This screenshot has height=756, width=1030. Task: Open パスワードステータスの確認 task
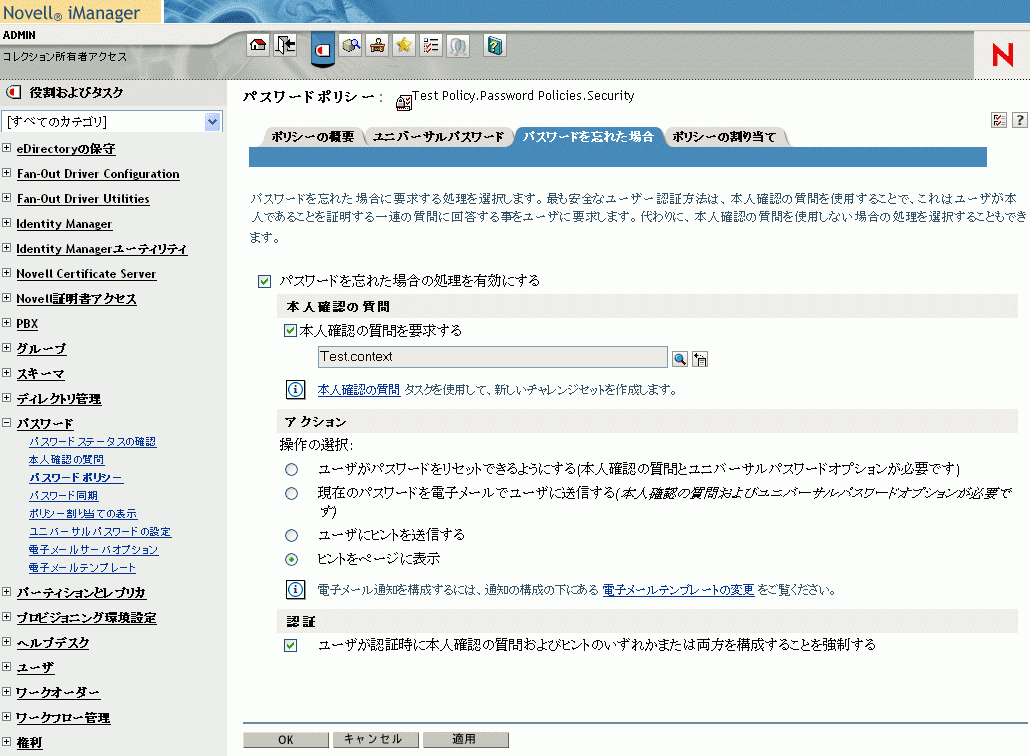pyautogui.click(x=92, y=441)
